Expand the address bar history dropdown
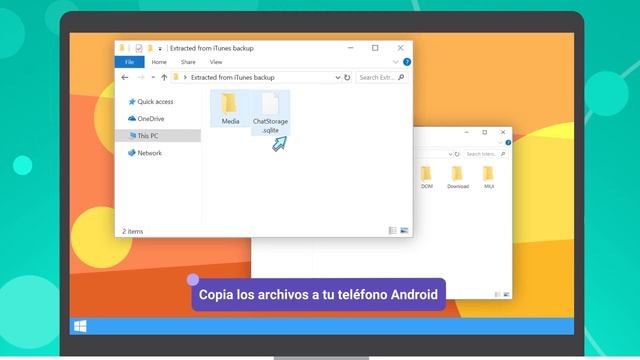The image size is (640, 360). (x=338, y=77)
